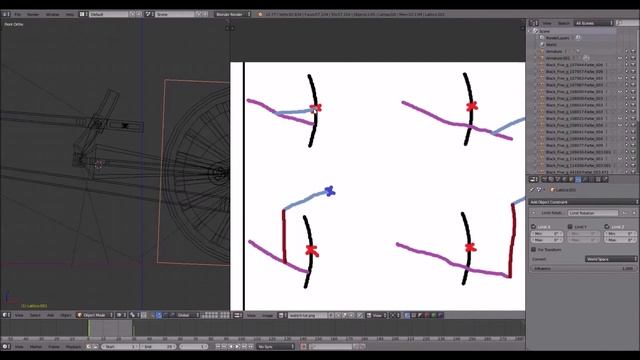Enable the For Transform checkbox
Image resolution: width=640 pixels, height=360 pixels.
pos(533,249)
